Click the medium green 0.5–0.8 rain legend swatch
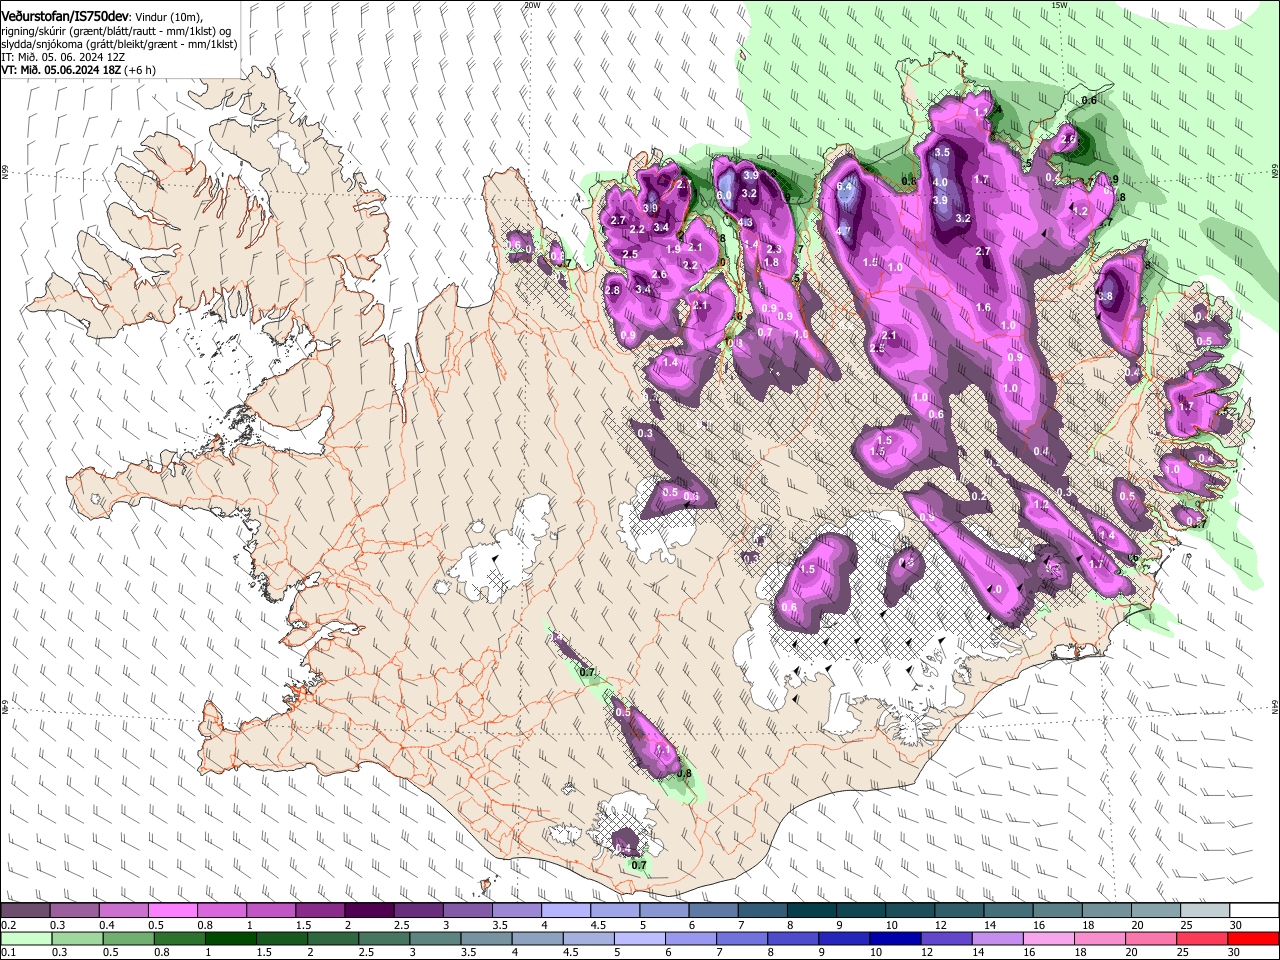The image size is (1280, 960). pos(129,938)
